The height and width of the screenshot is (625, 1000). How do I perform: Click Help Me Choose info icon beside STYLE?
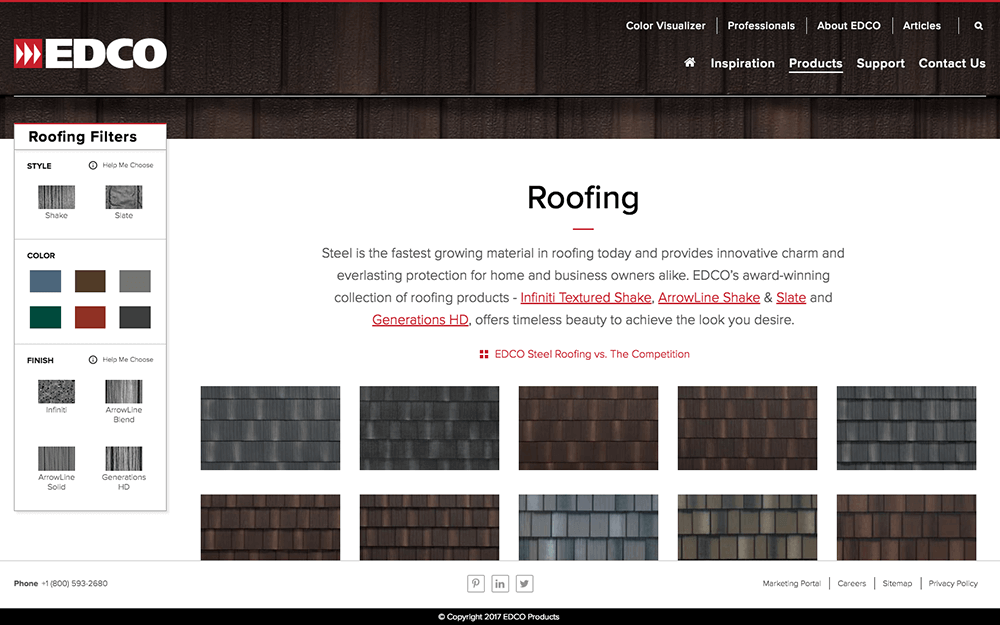click(x=93, y=165)
